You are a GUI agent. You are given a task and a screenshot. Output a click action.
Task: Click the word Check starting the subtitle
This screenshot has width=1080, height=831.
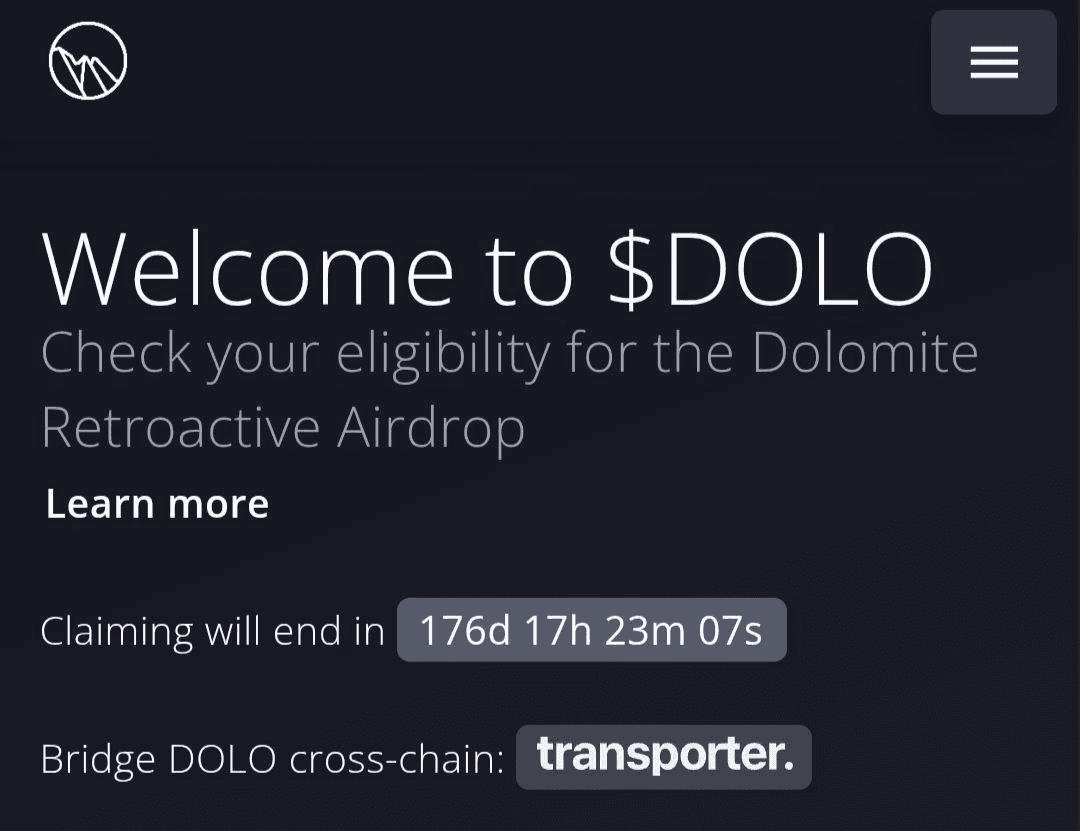116,353
